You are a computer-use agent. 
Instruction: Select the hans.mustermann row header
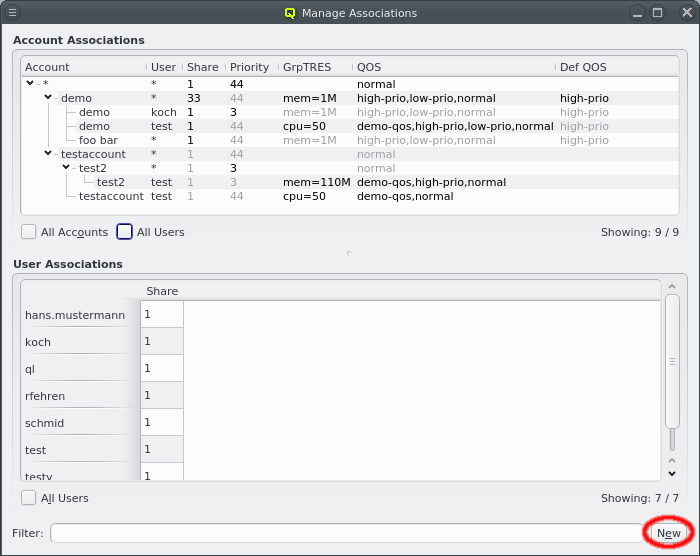[81, 315]
